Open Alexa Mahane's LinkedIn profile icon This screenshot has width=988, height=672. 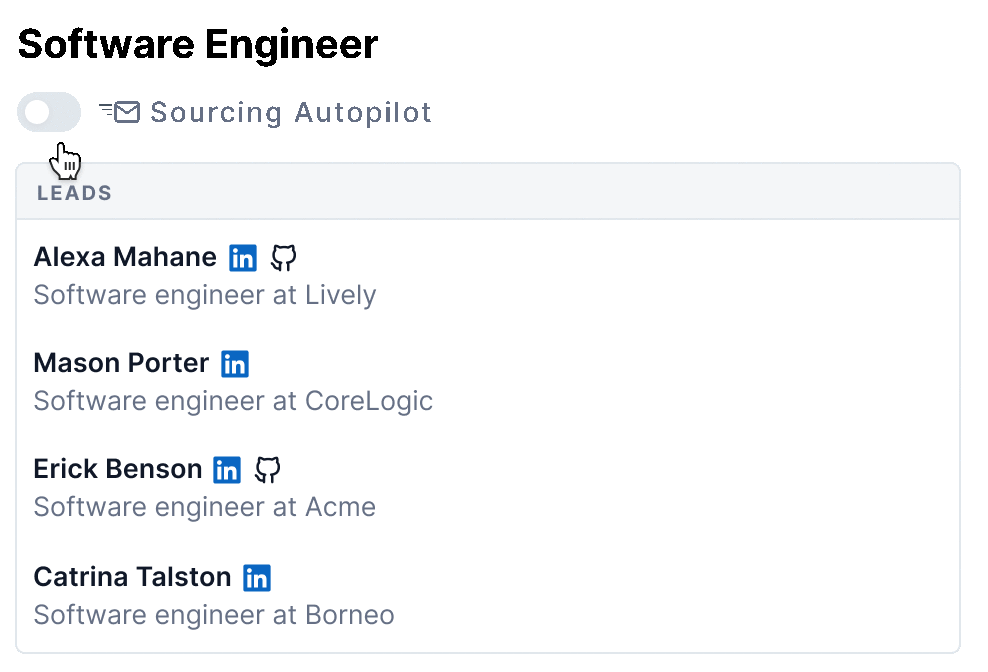click(x=243, y=258)
